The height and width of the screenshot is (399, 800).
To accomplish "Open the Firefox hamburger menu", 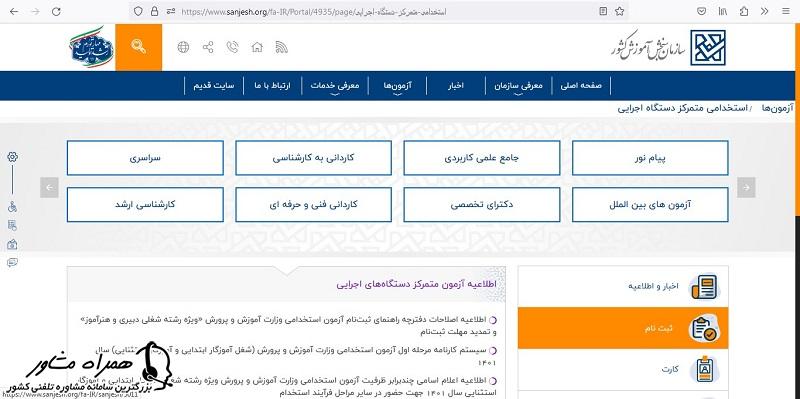I will (x=786, y=11).
